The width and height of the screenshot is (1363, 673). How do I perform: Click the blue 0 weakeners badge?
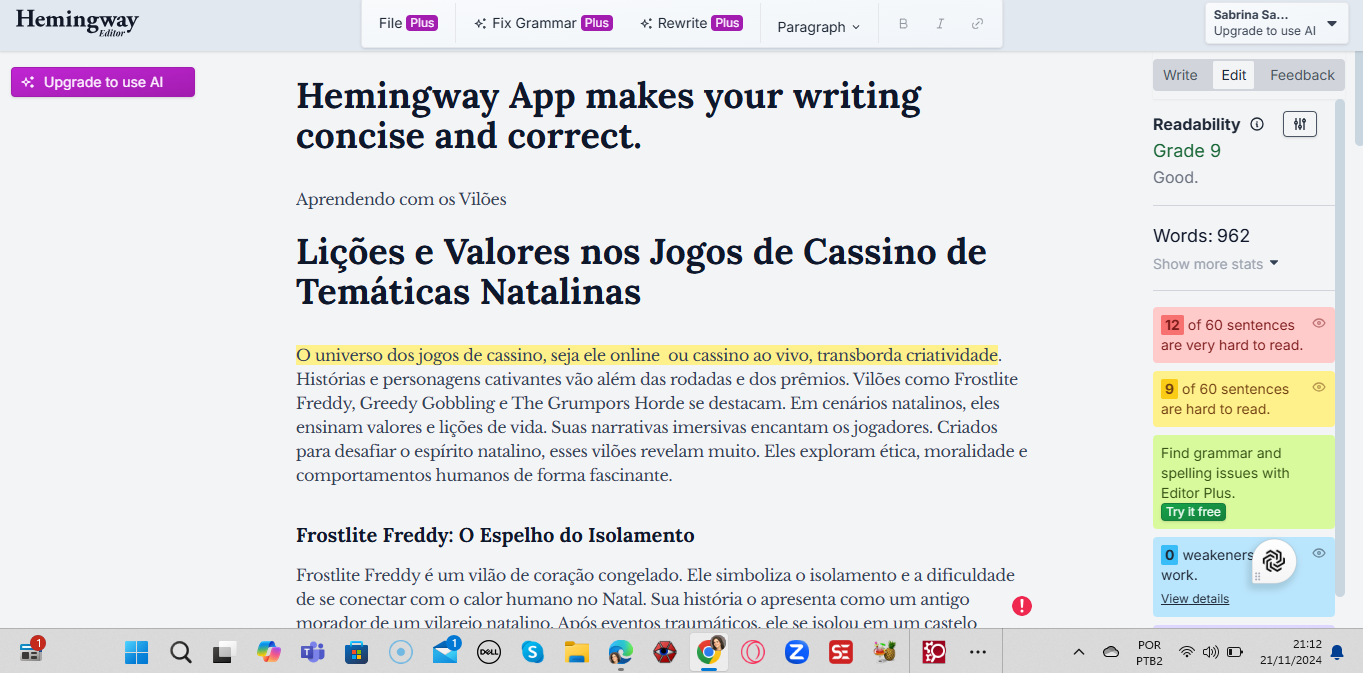click(x=1169, y=555)
